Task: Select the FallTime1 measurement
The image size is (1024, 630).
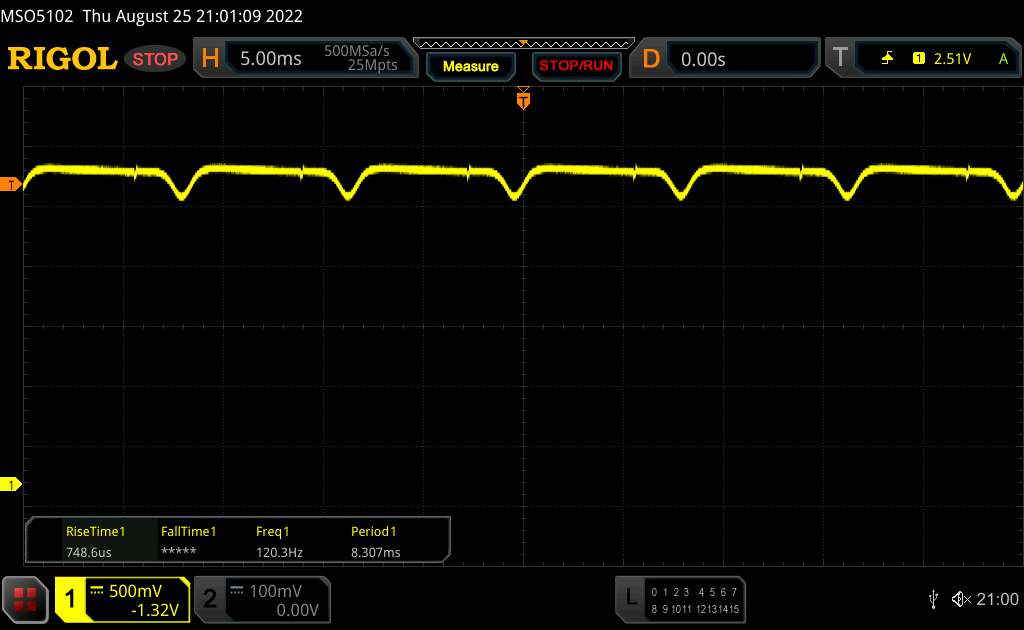Action: tap(188, 531)
